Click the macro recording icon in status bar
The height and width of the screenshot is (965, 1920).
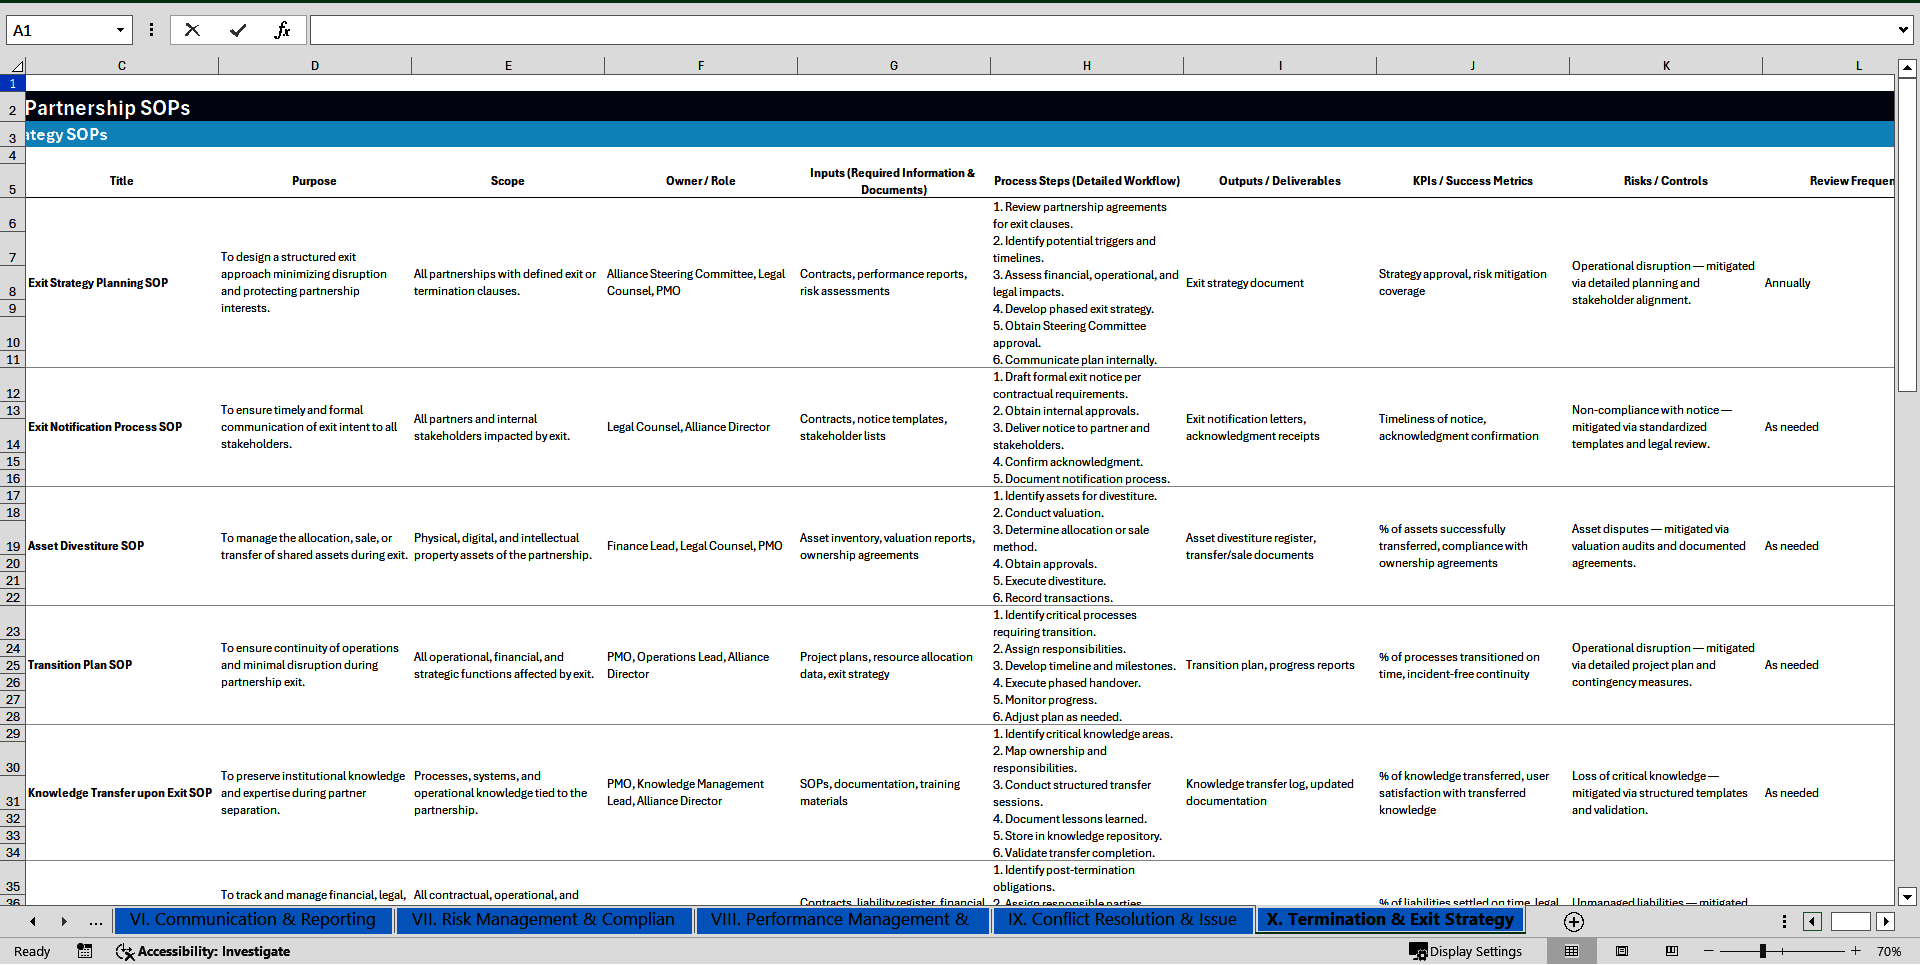[x=85, y=951]
